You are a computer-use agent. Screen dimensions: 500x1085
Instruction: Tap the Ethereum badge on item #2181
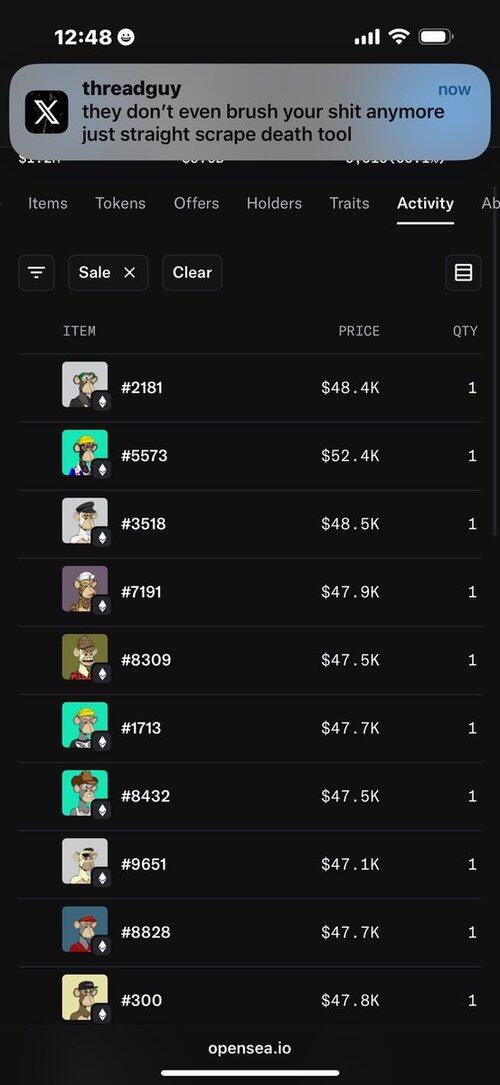tap(102, 401)
